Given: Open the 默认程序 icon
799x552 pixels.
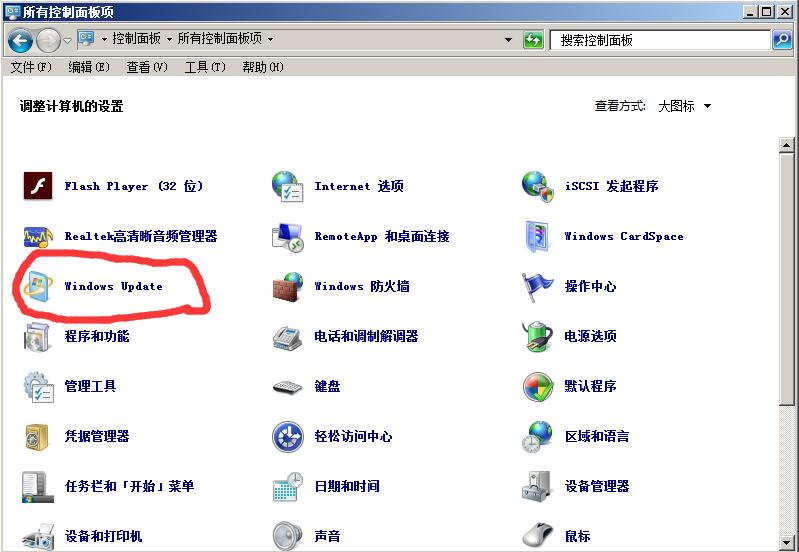Looking at the screenshot, I should [x=537, y=386].
